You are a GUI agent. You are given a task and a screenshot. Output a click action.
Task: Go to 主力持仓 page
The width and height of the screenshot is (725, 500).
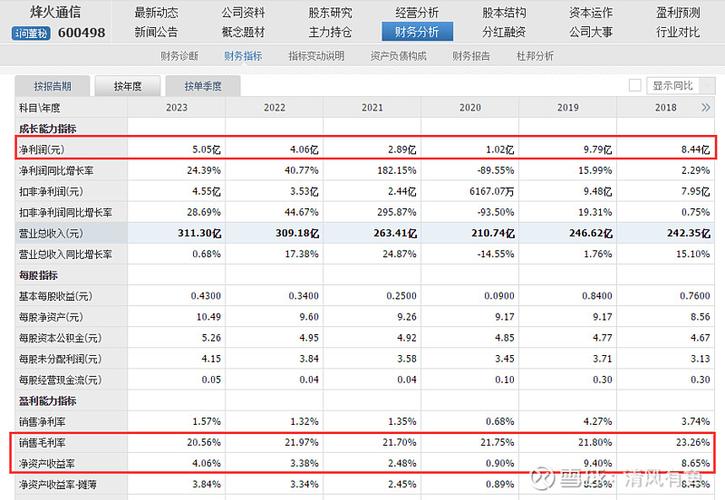coord(330,32)
